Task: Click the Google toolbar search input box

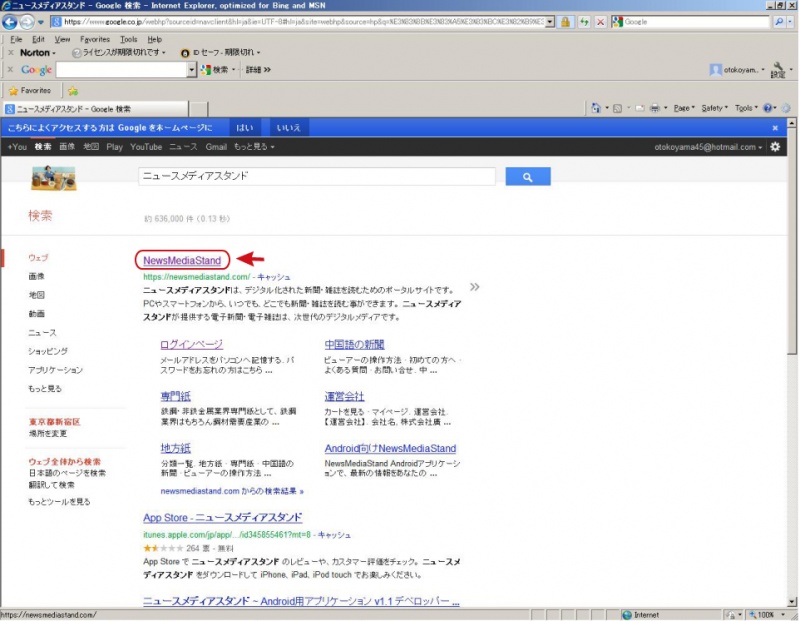Action: coord(121,70)
